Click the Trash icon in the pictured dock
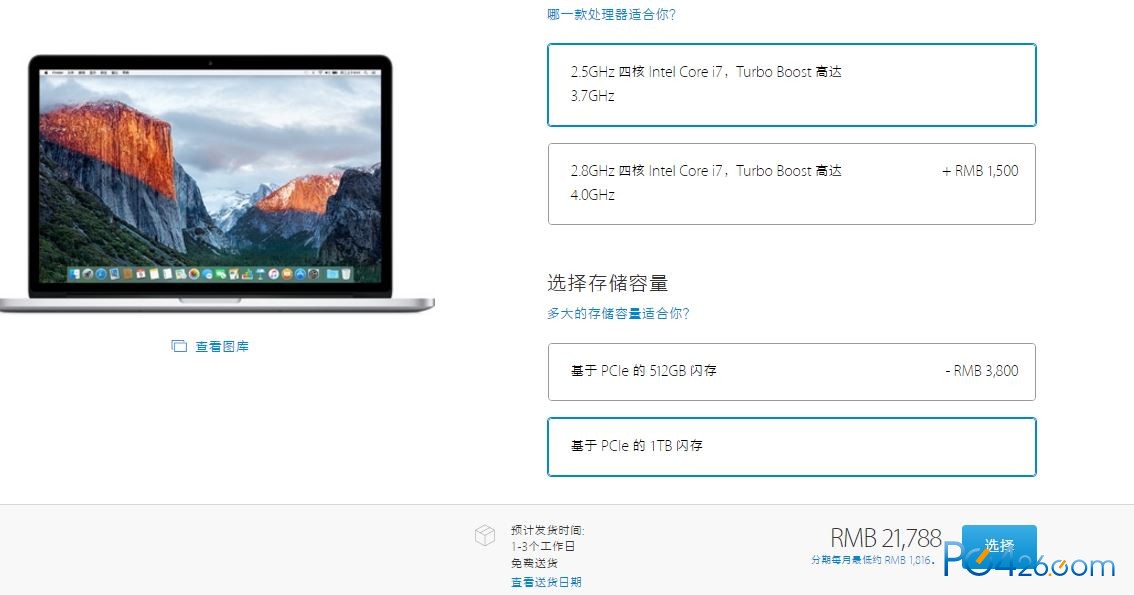Image resolution: width=1134 pixels, height=595 pixels. [346, 274]
